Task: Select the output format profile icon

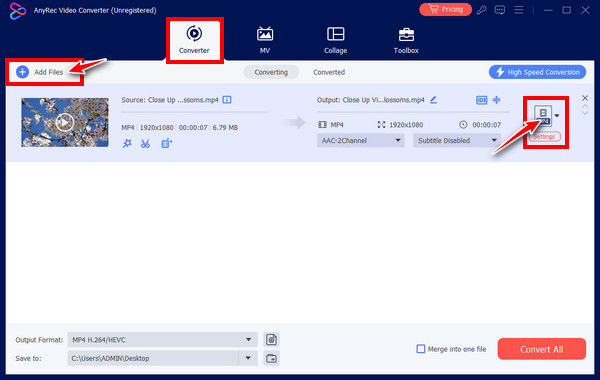Action: click(543, 116)
